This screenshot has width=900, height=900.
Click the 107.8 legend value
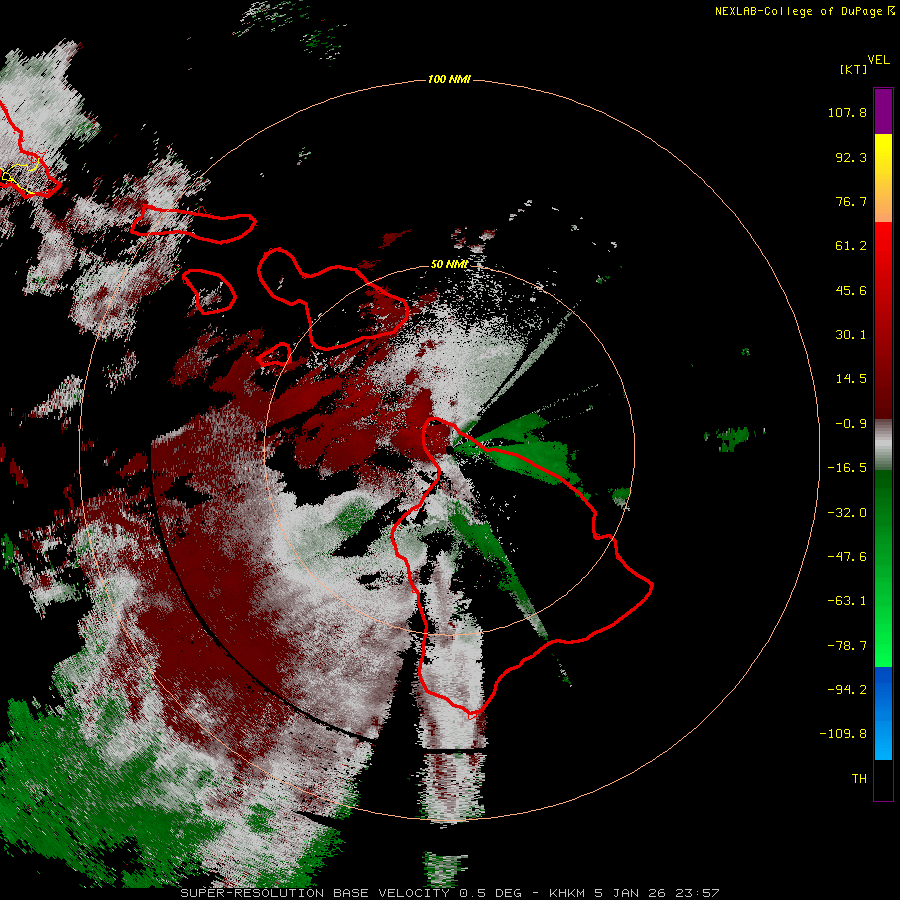coord(847,112)
